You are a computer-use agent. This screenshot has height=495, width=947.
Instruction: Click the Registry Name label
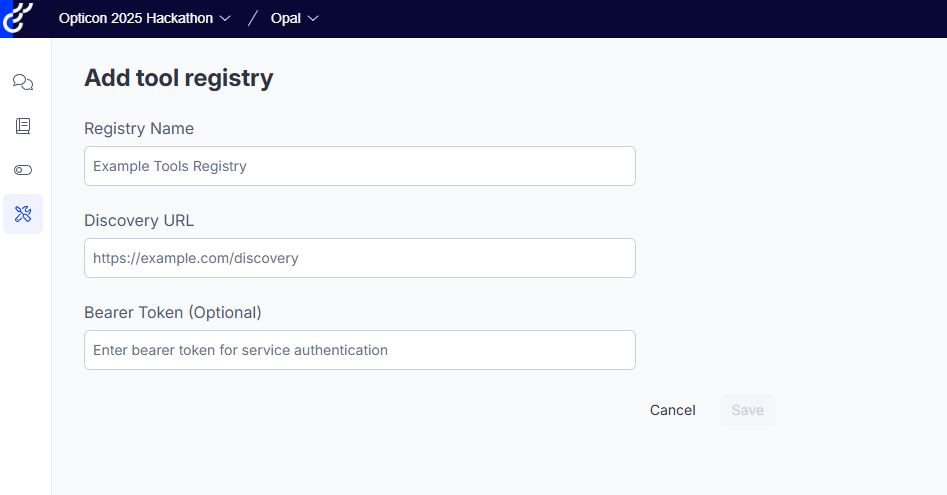[139, 129]
